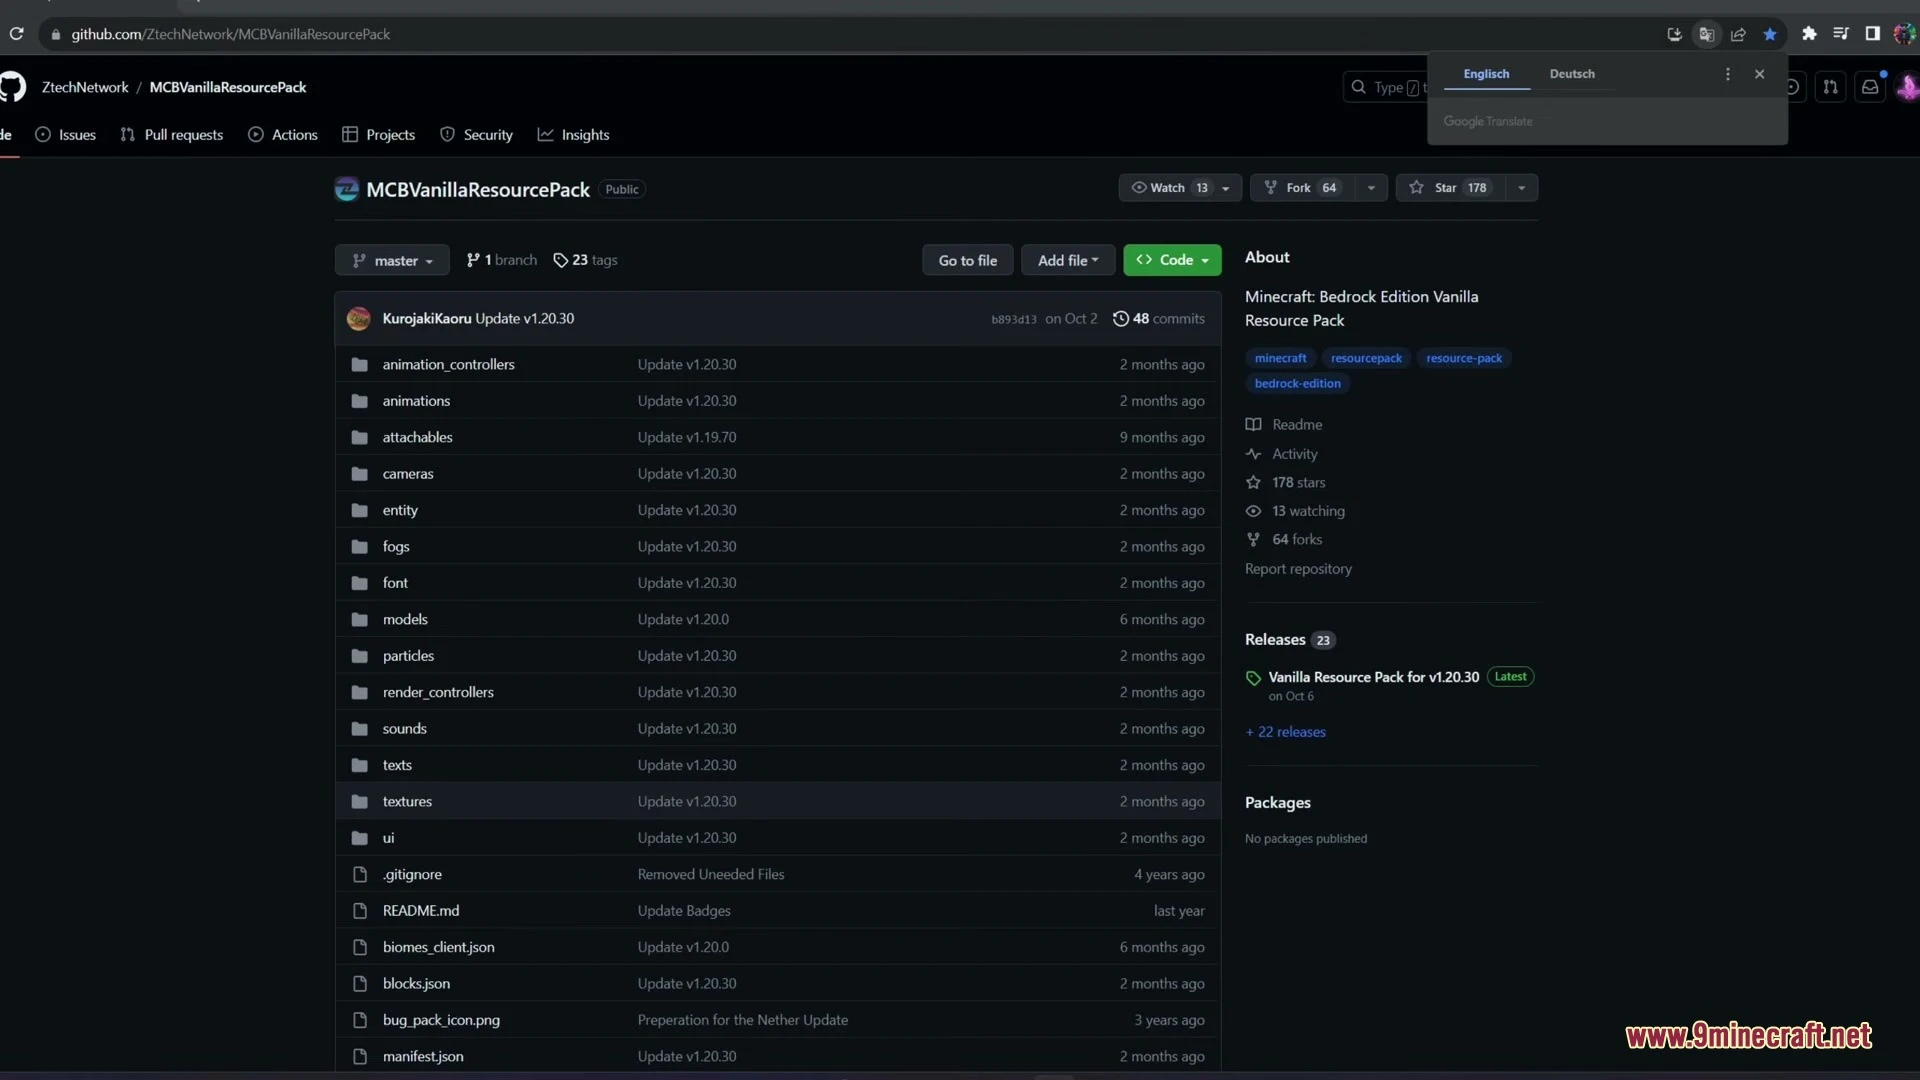Click the Chrome translate icon in address bar
Screen dimensions: 1920x1080
1706,34
